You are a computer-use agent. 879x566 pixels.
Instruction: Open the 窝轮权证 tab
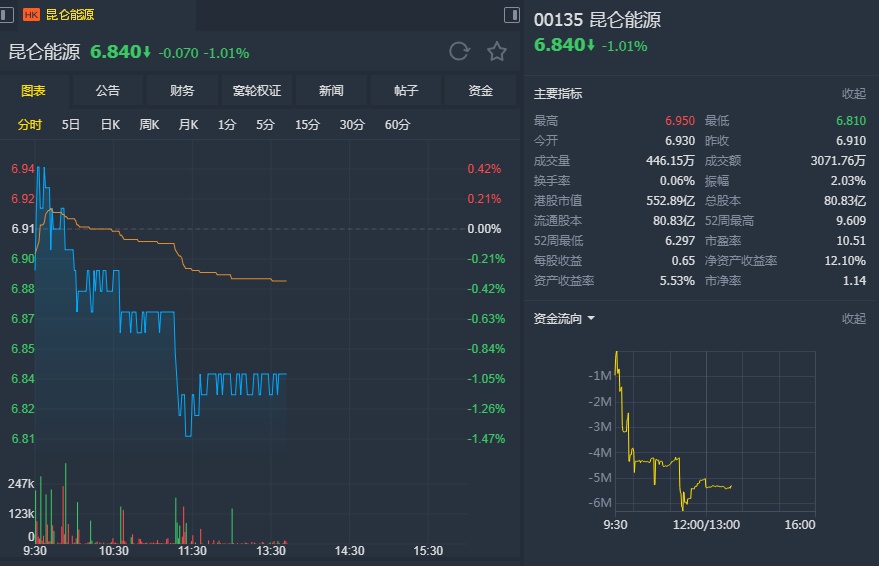(257, 91)
